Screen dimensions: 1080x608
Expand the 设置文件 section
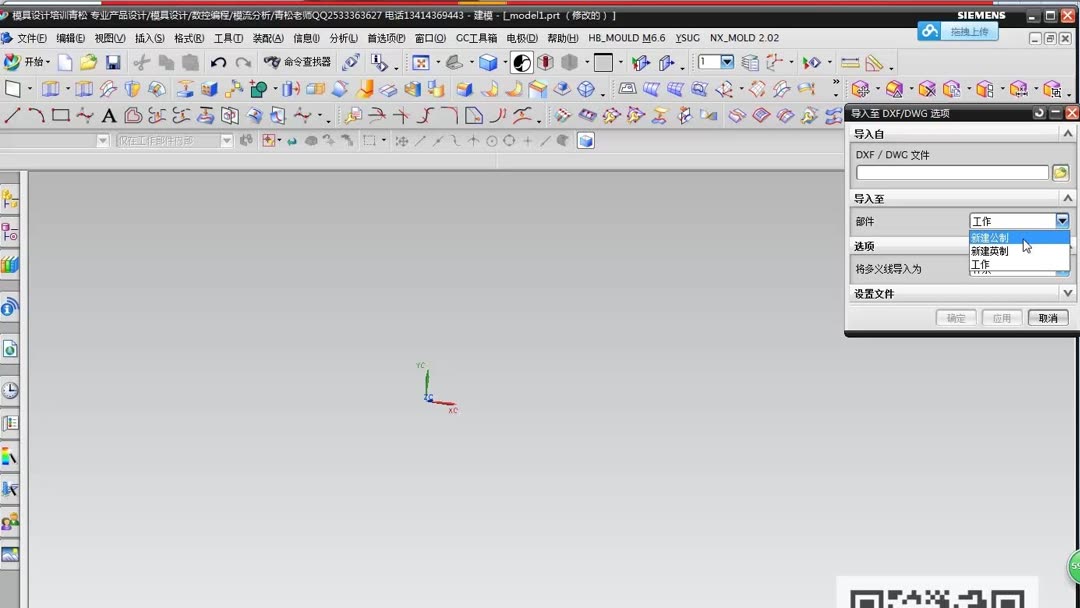(x=1068, y=293)
